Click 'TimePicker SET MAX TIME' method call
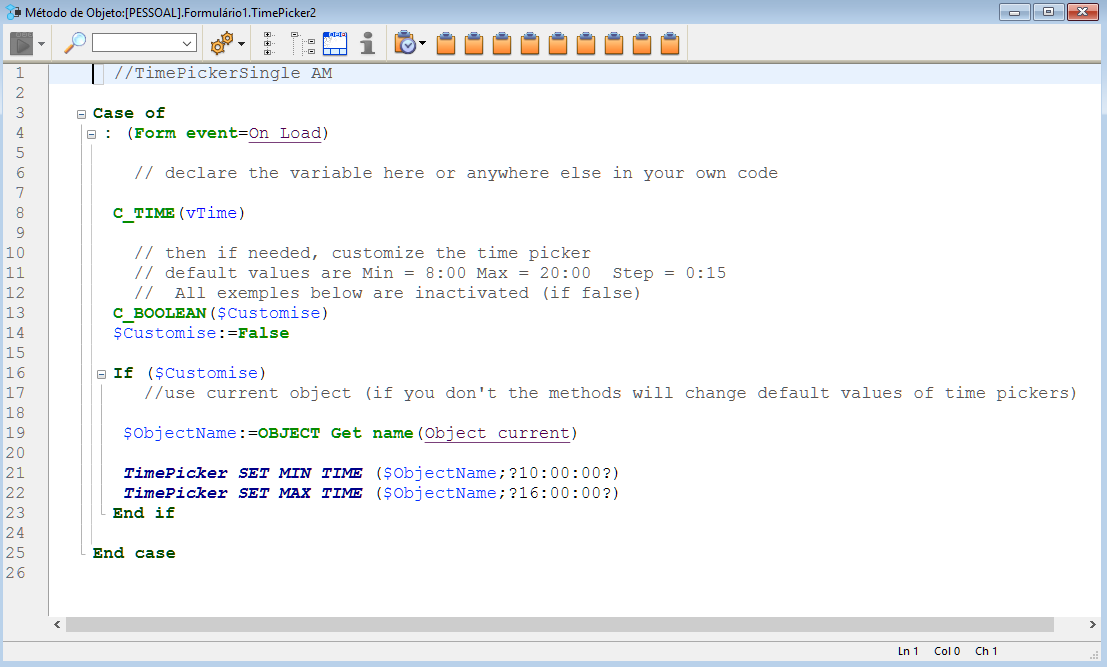This screenshot has height=667, width=1107. click(x=243, y=493)
